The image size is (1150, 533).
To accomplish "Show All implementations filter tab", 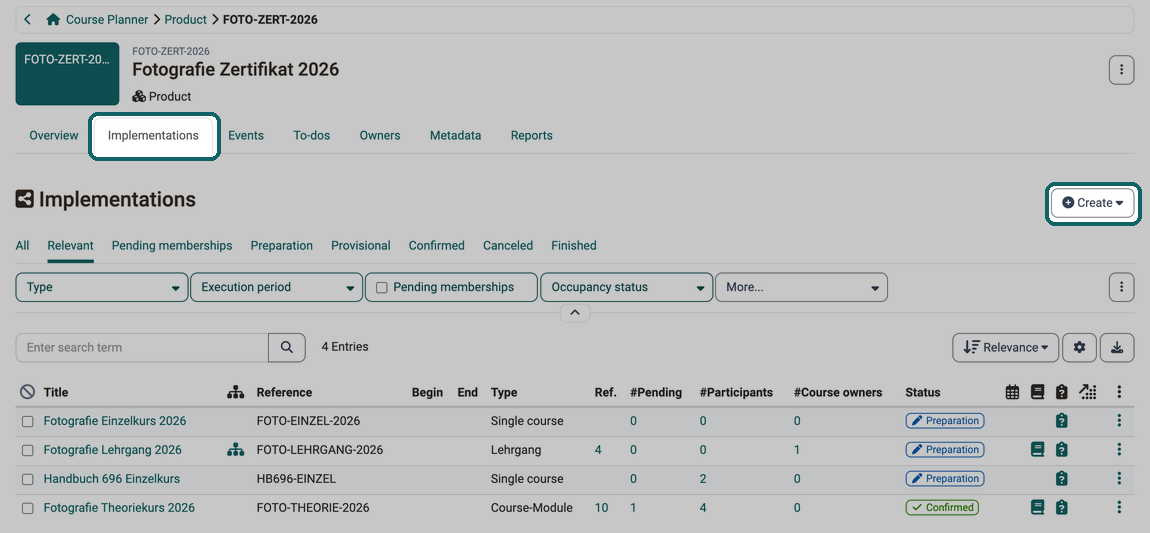I will (22, 246).
